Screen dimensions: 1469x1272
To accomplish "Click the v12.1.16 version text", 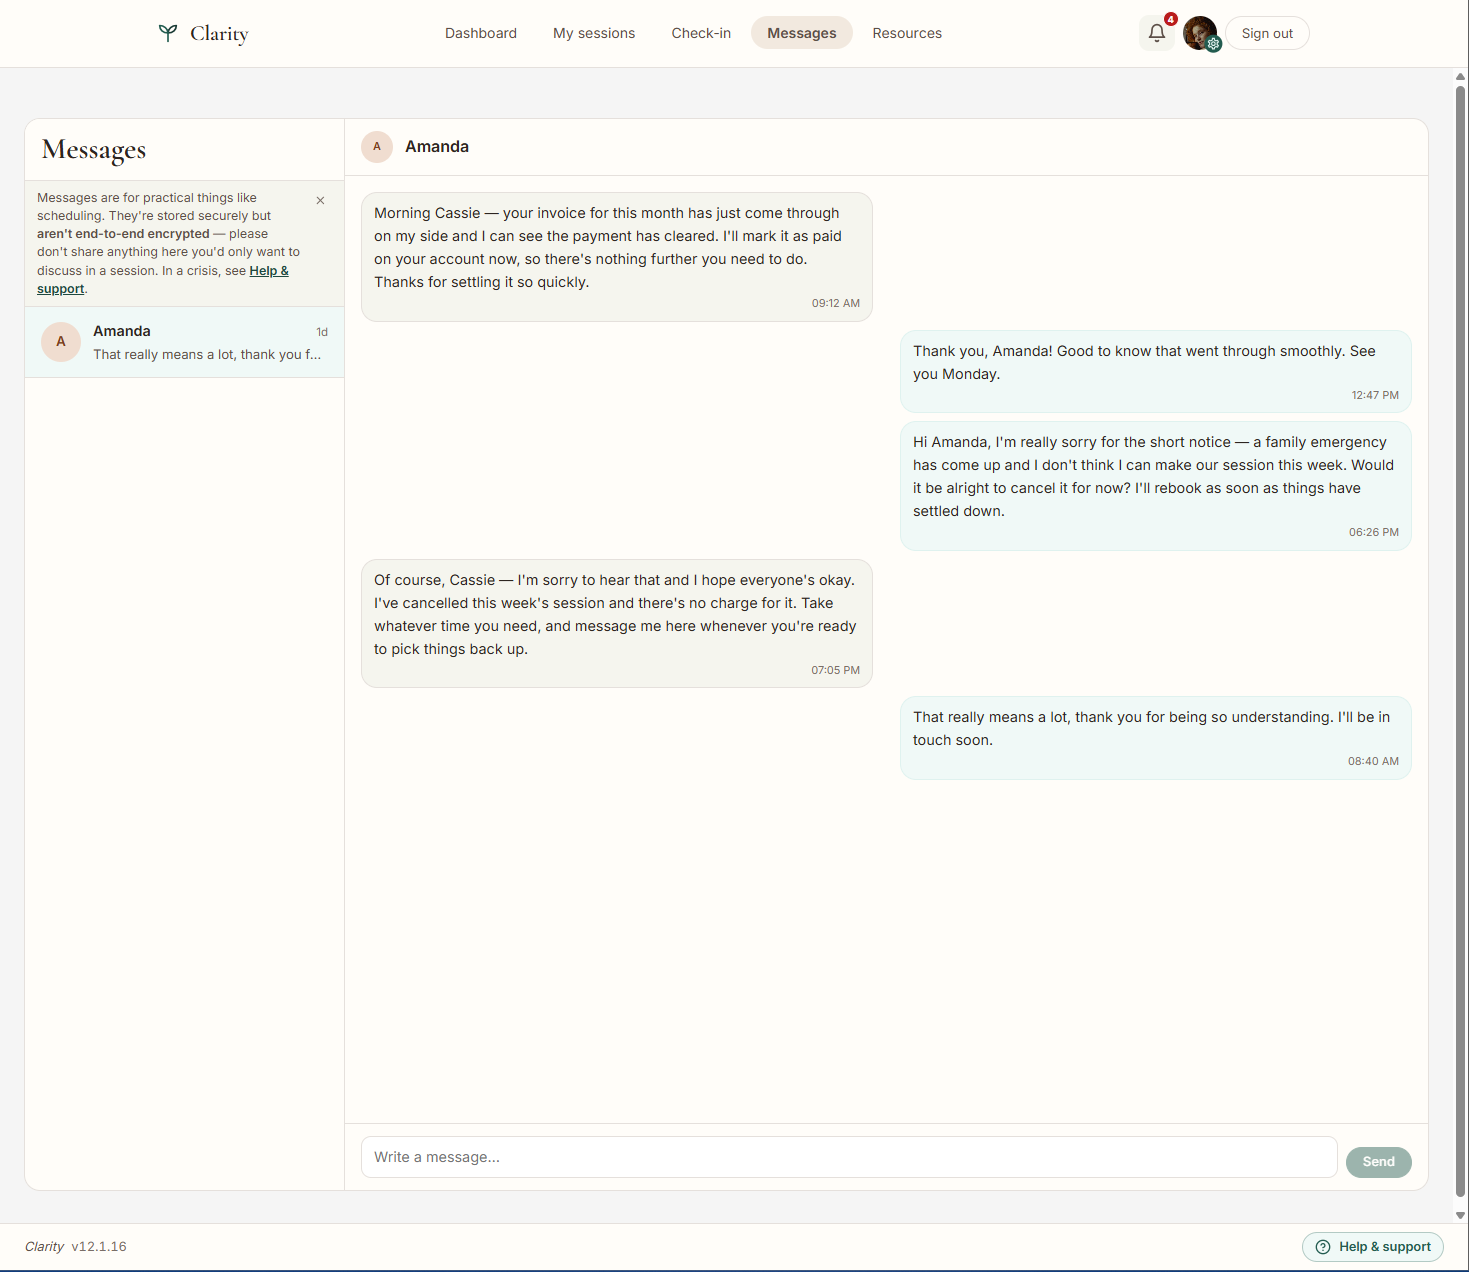I will (x=99, y=1247).
